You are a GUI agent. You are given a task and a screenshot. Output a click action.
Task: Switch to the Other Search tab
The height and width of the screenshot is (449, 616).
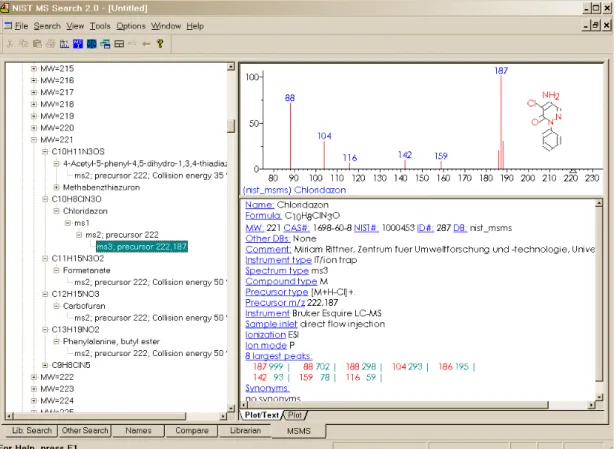pyautogui.click(x=85, y=431)
